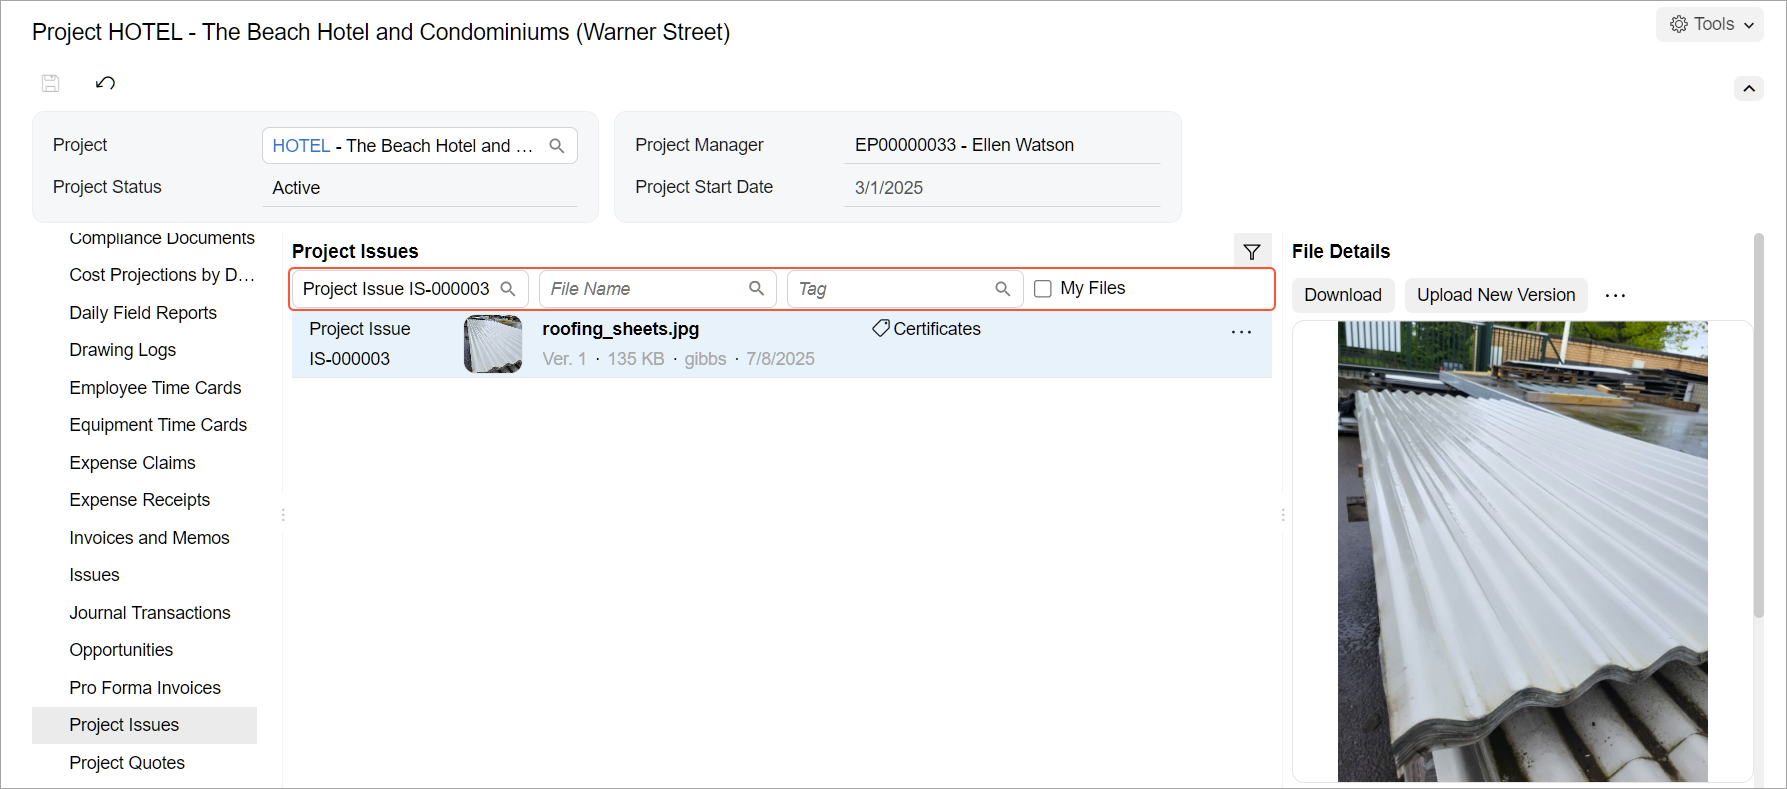Image resolution: width=1787 pixels, height=789 pixels.
Task: Click the save (floppy disk) icon
Action: (50, 83)
